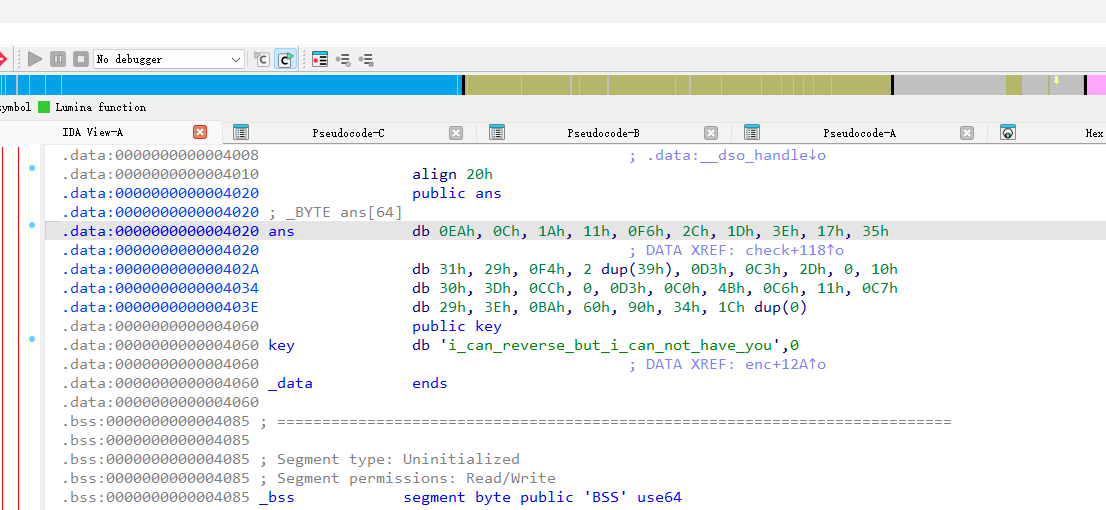Switch to the Hex view tab

1094,133
